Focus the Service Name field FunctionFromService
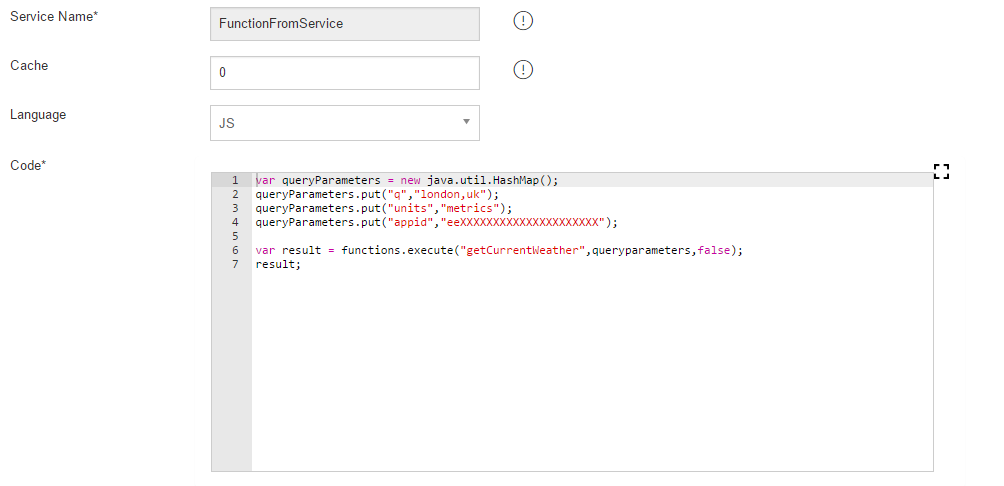The image size is (1004, 486). pyautogui.click(x=344, y=23)
